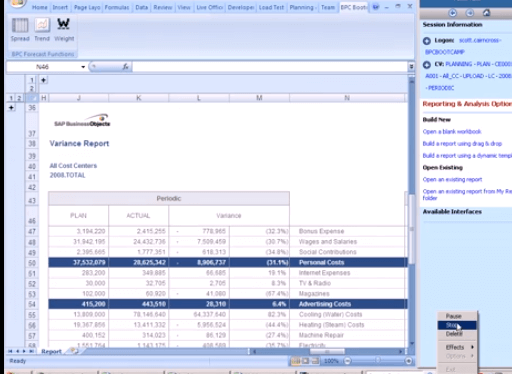Select column K header
Viewport: 512px width, 374px height.
[x=139, y=98]
